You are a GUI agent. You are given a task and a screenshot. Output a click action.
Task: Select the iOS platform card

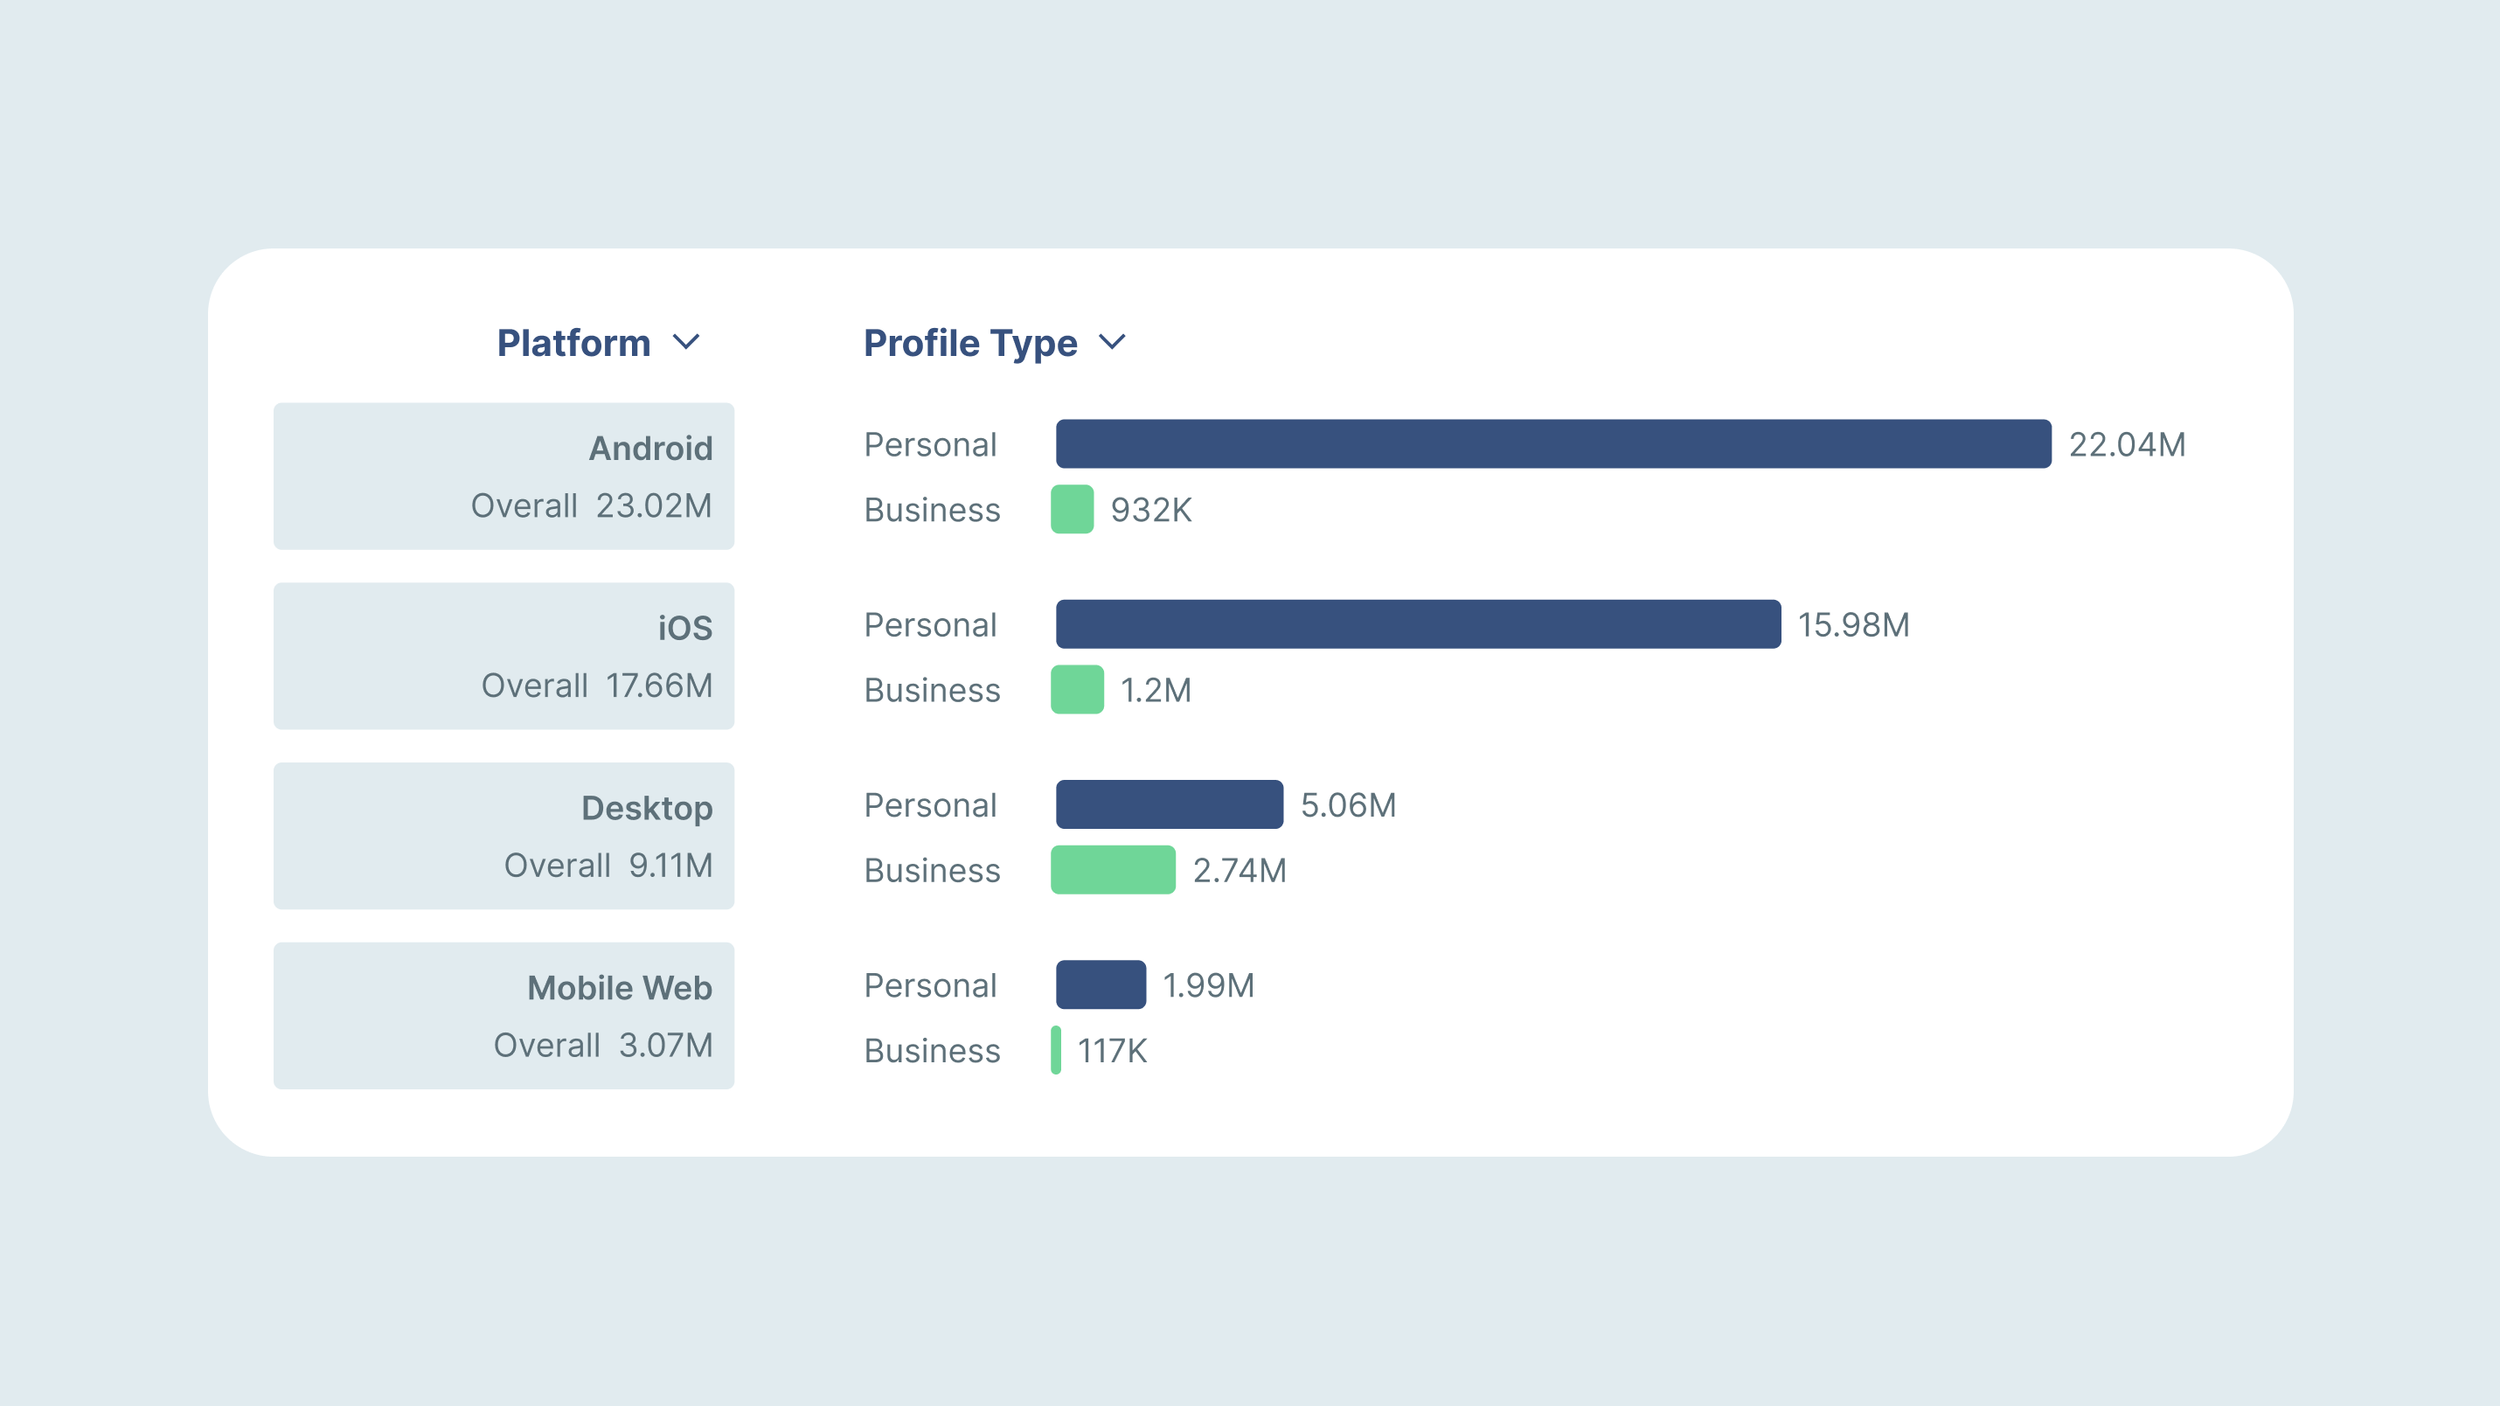point(503,656)
